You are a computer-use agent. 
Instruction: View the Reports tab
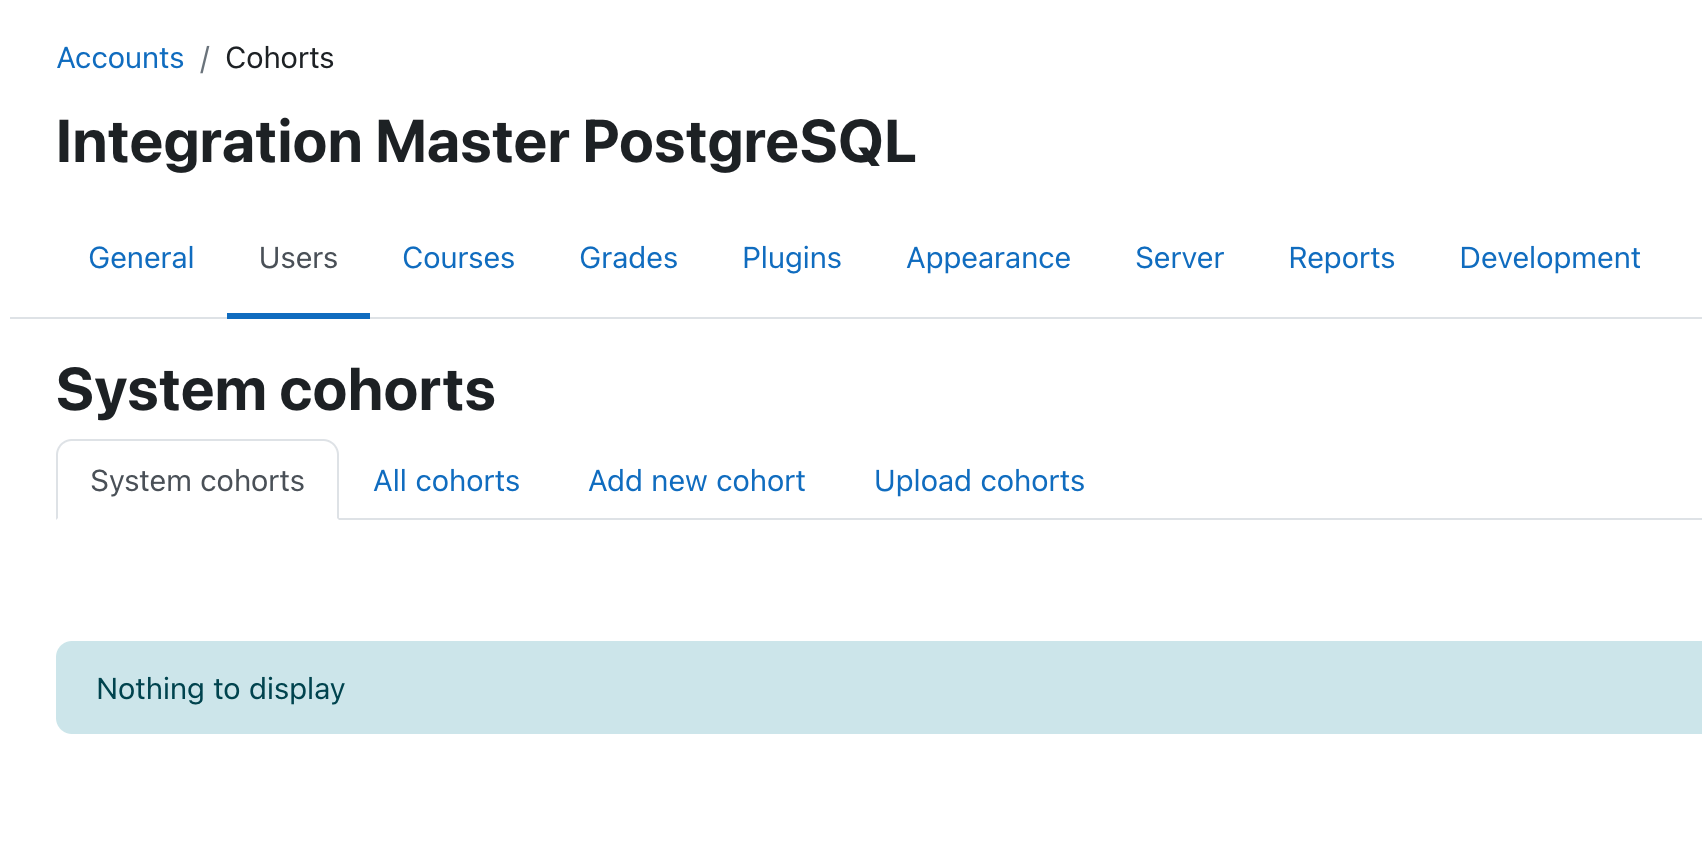click(x=1341, y=258)
